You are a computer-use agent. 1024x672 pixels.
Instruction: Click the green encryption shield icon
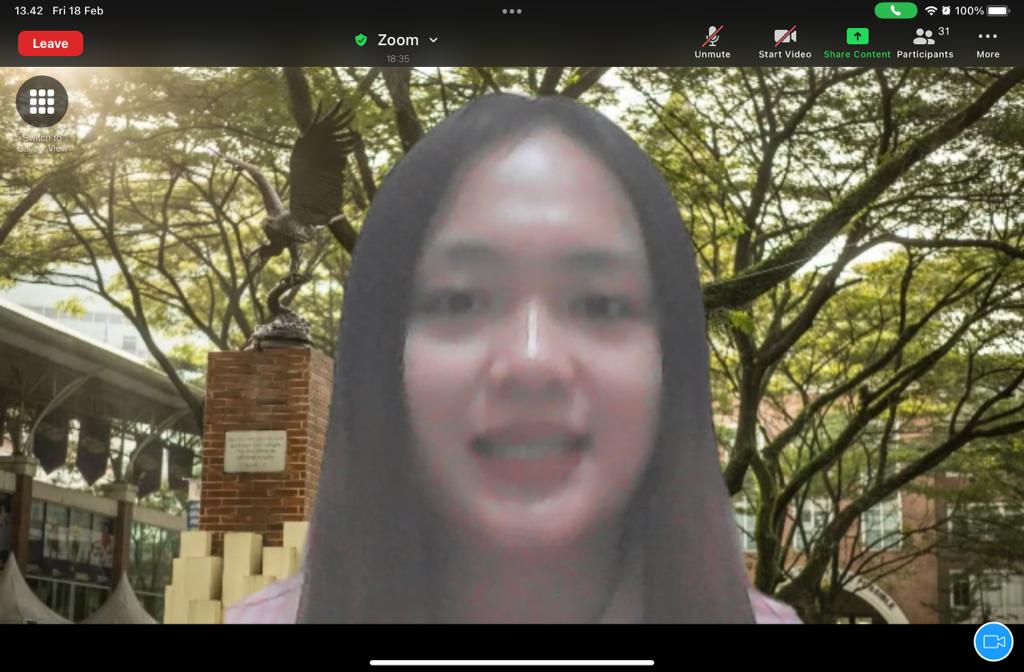tap(361, 40)
